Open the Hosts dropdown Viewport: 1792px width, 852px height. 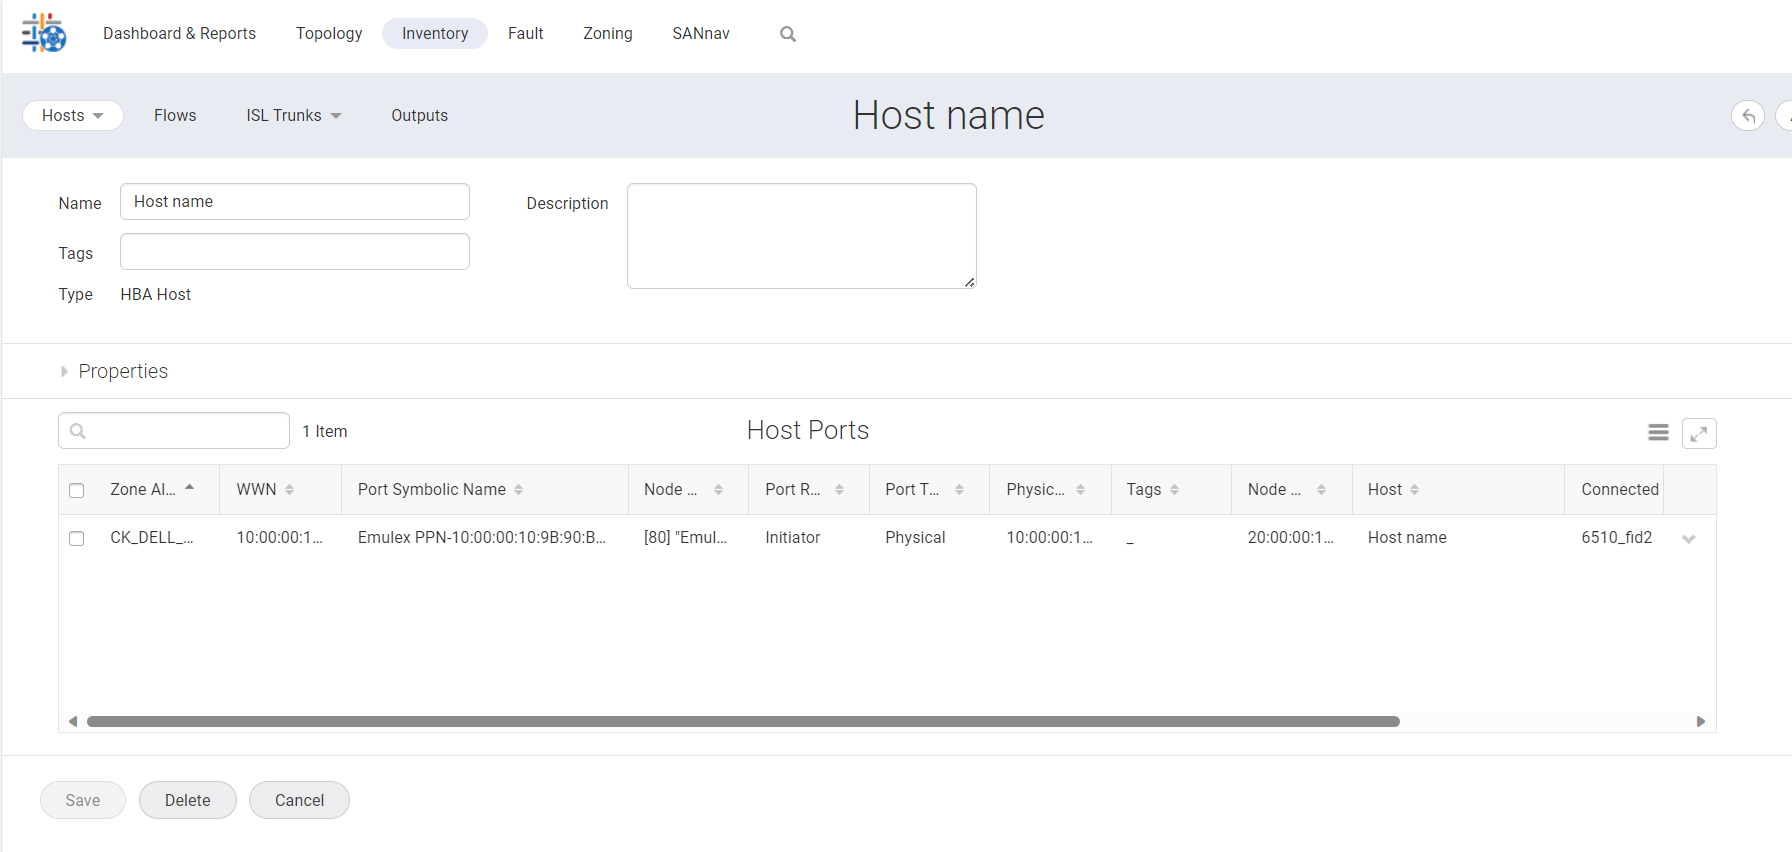pyautogui.click(x=72, y=116)
